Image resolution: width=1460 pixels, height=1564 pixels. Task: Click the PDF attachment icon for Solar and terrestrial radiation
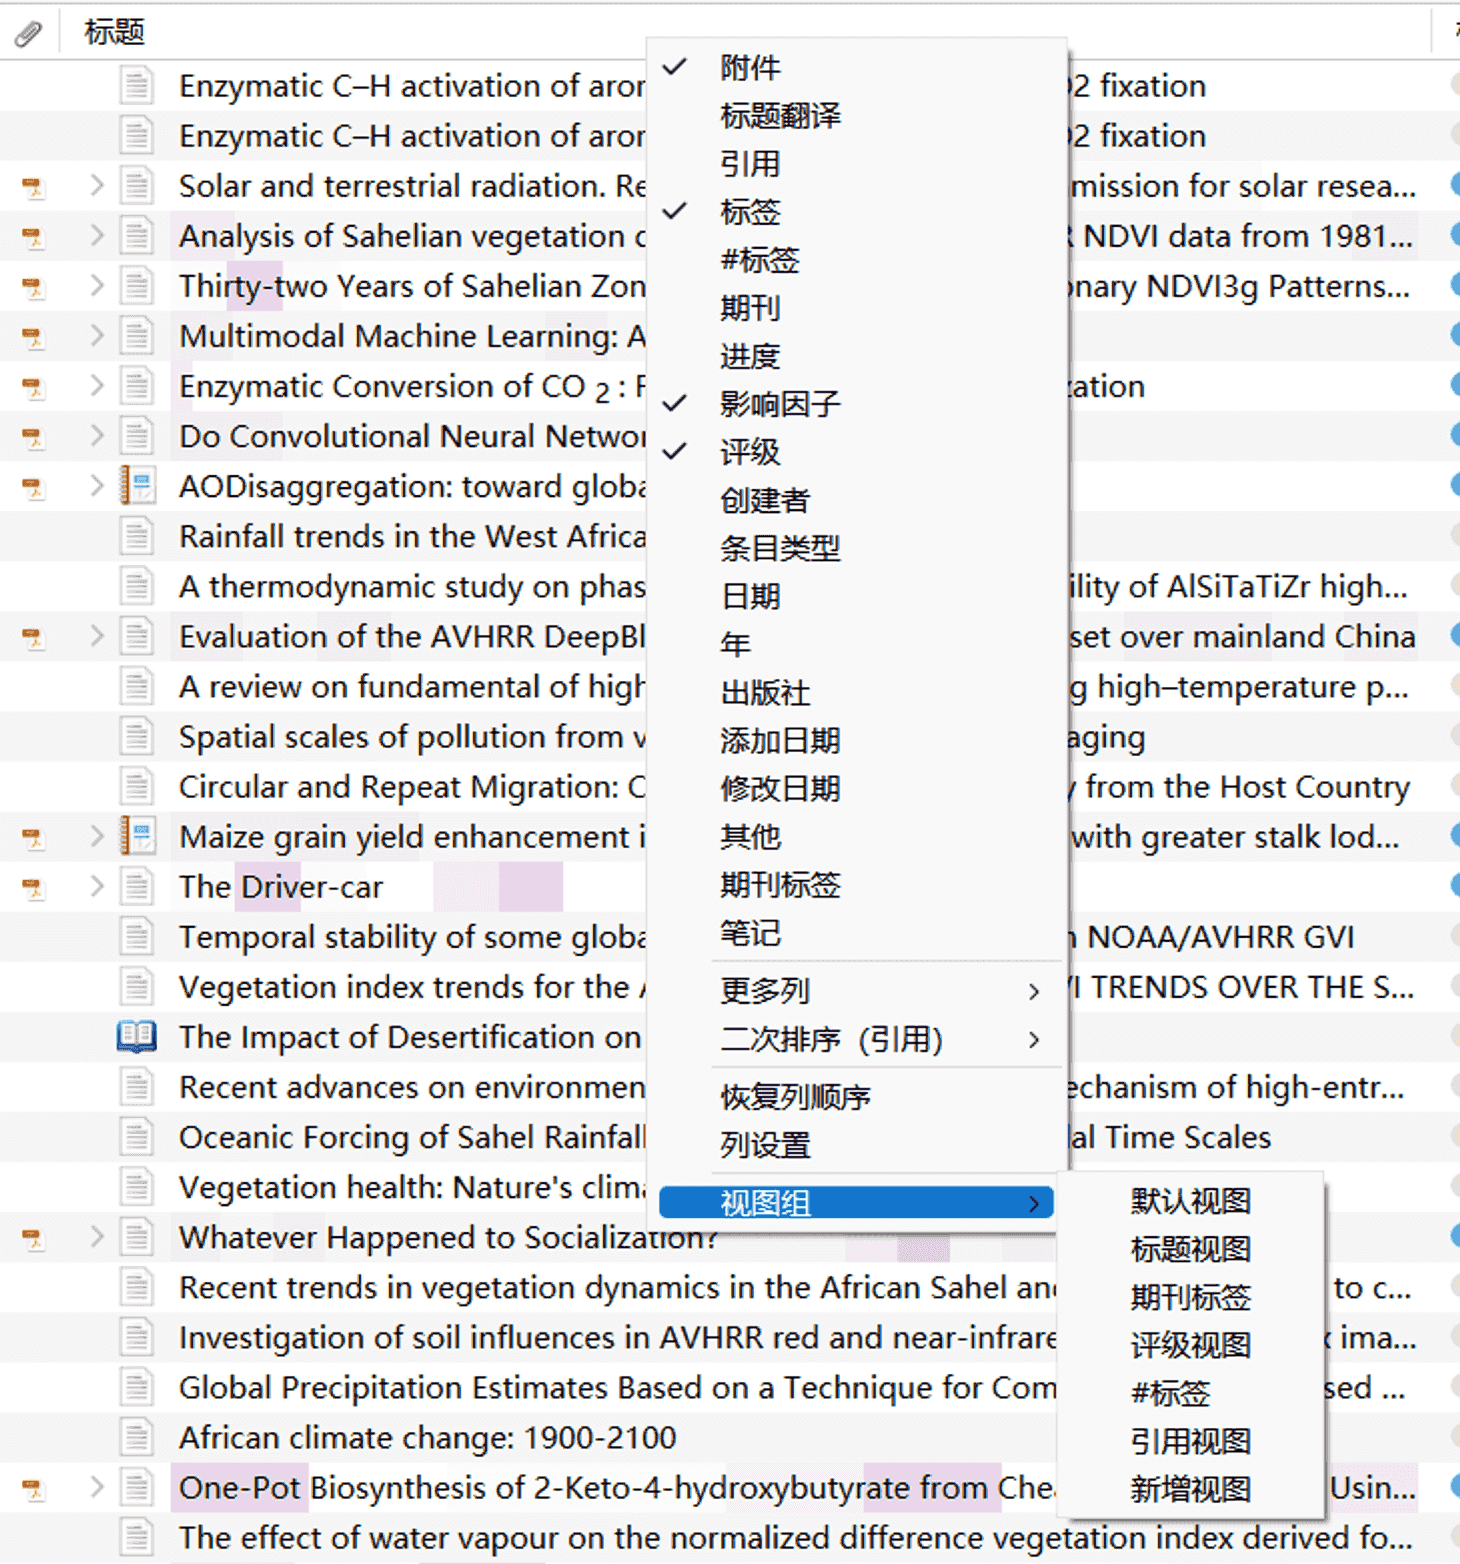[33, 187]
